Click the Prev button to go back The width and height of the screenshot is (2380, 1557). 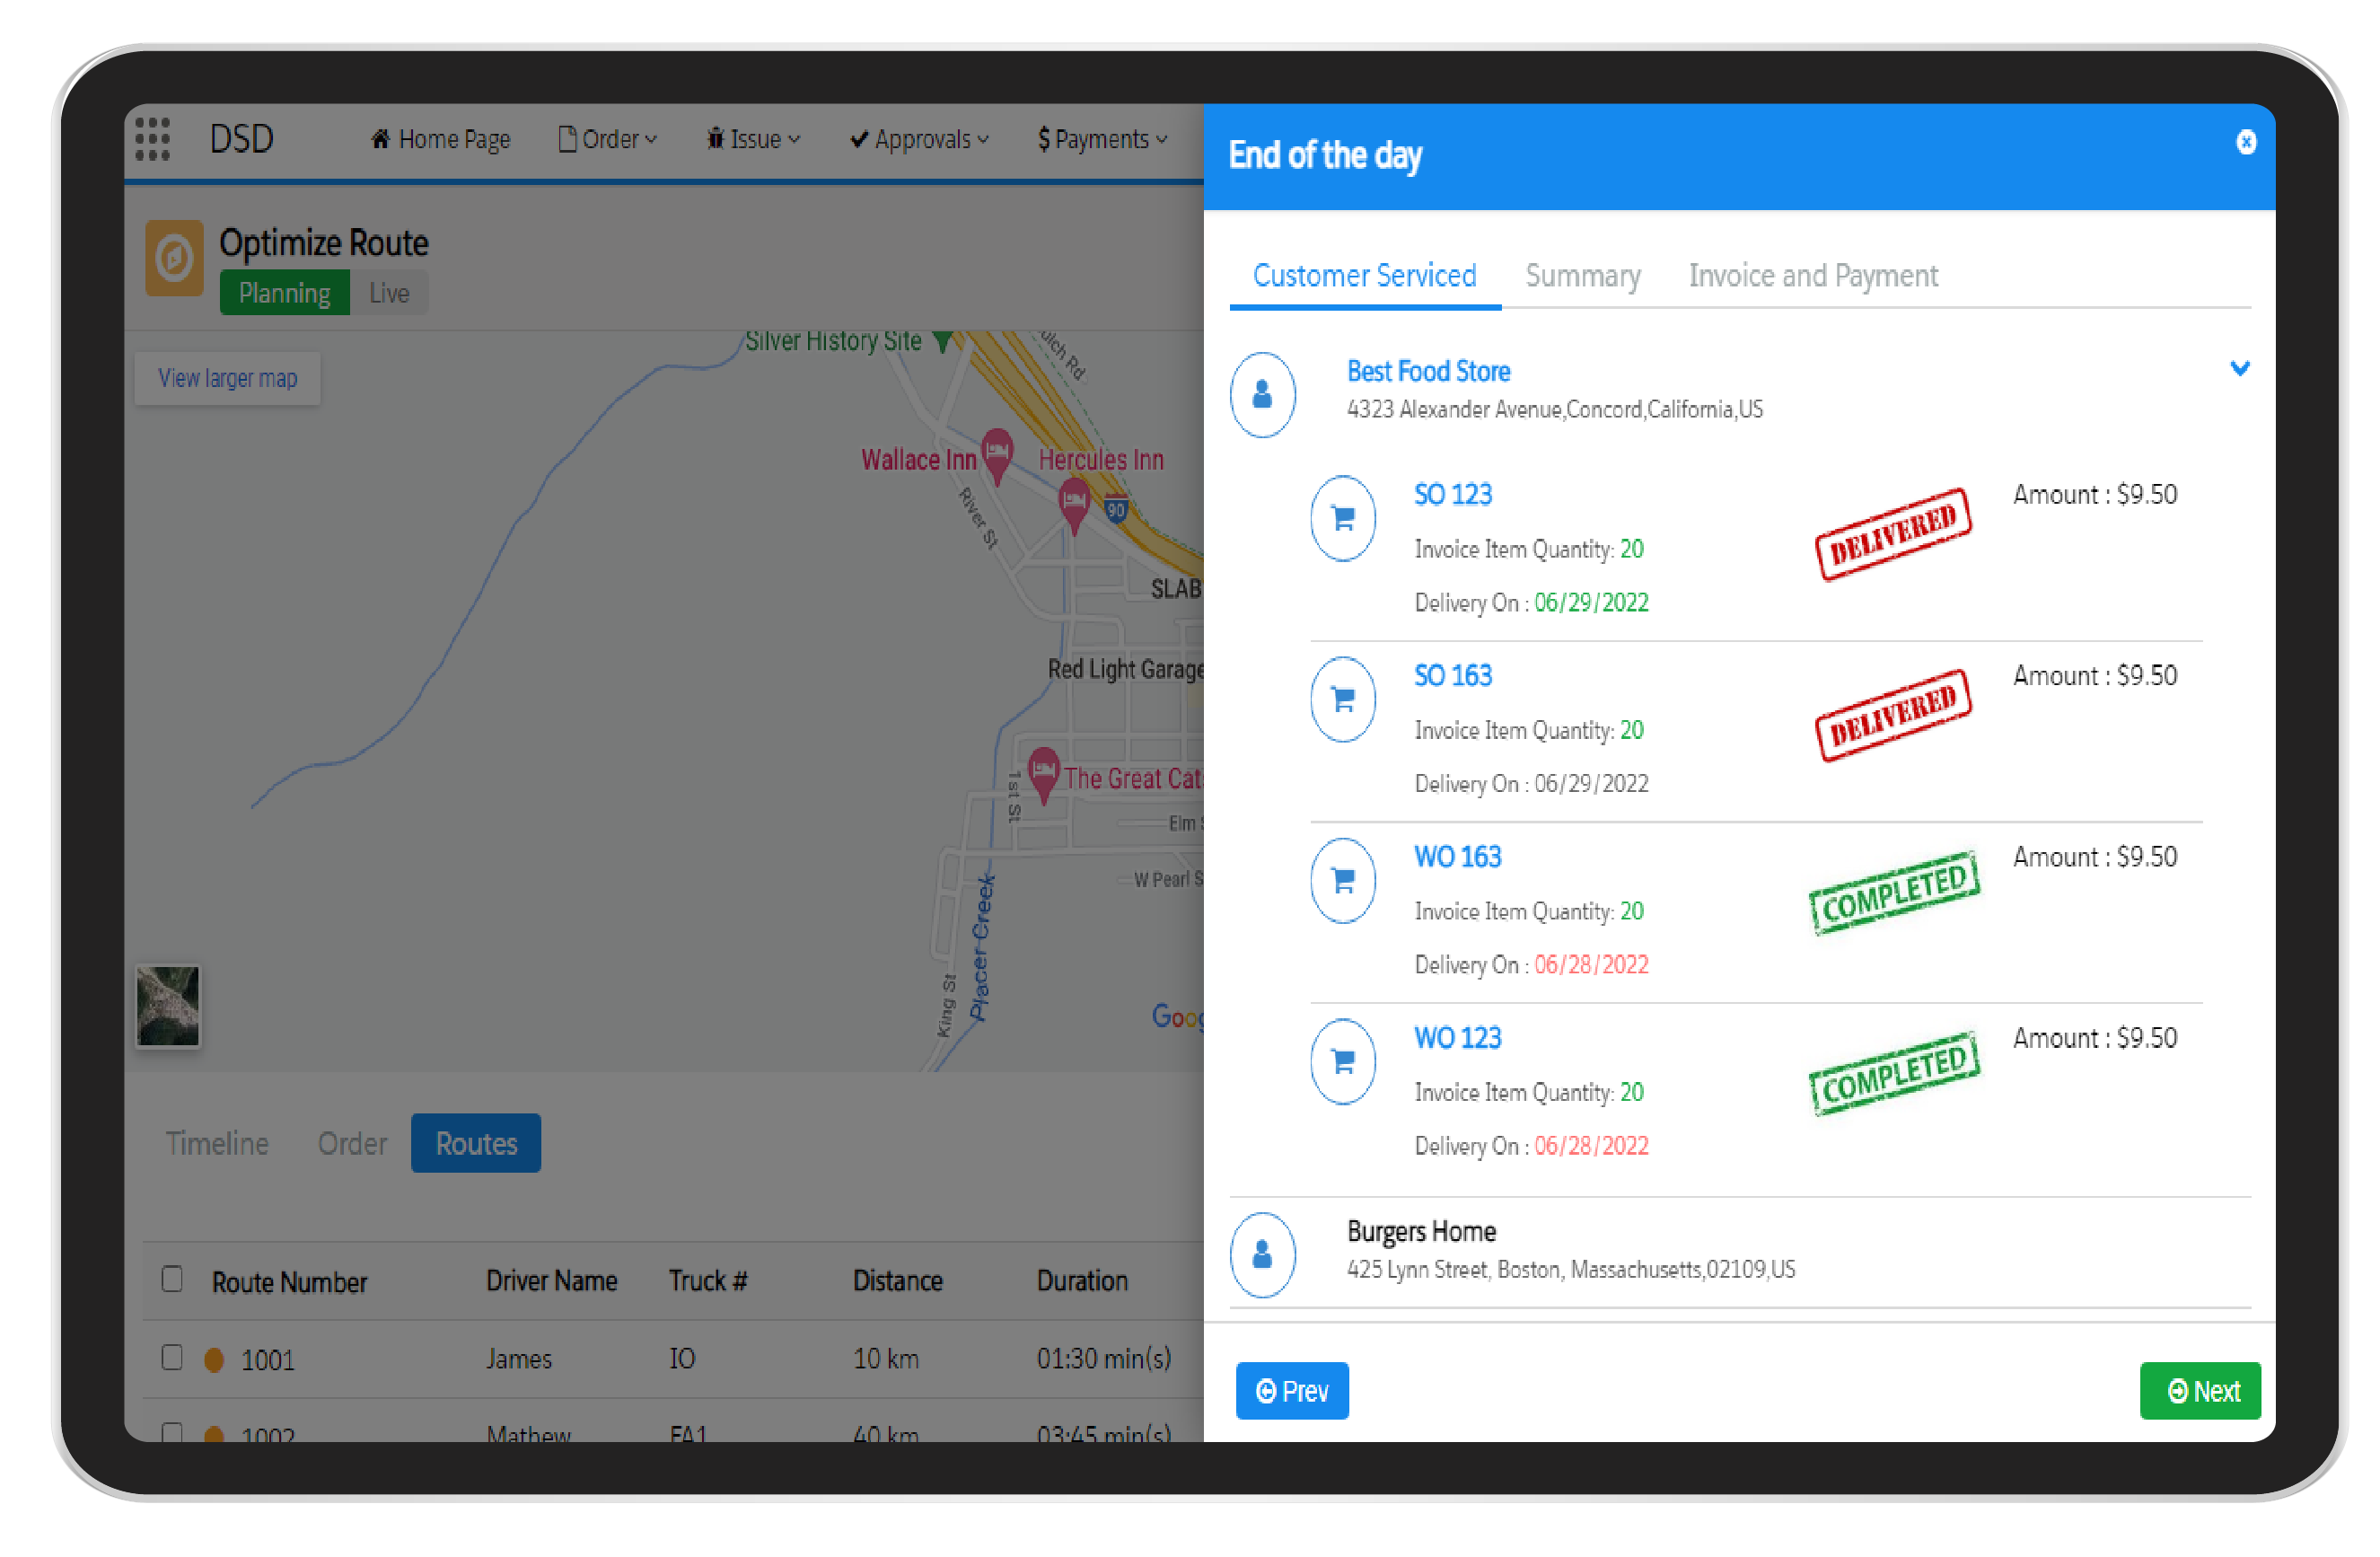click(x=1293, y=1388)
